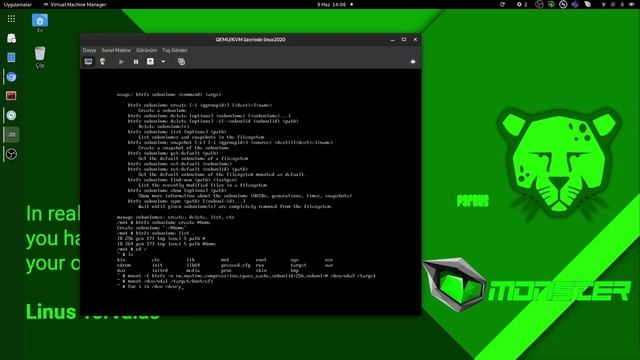Toggle fullscreen icon at toolbar right

[x=413, y=62]
